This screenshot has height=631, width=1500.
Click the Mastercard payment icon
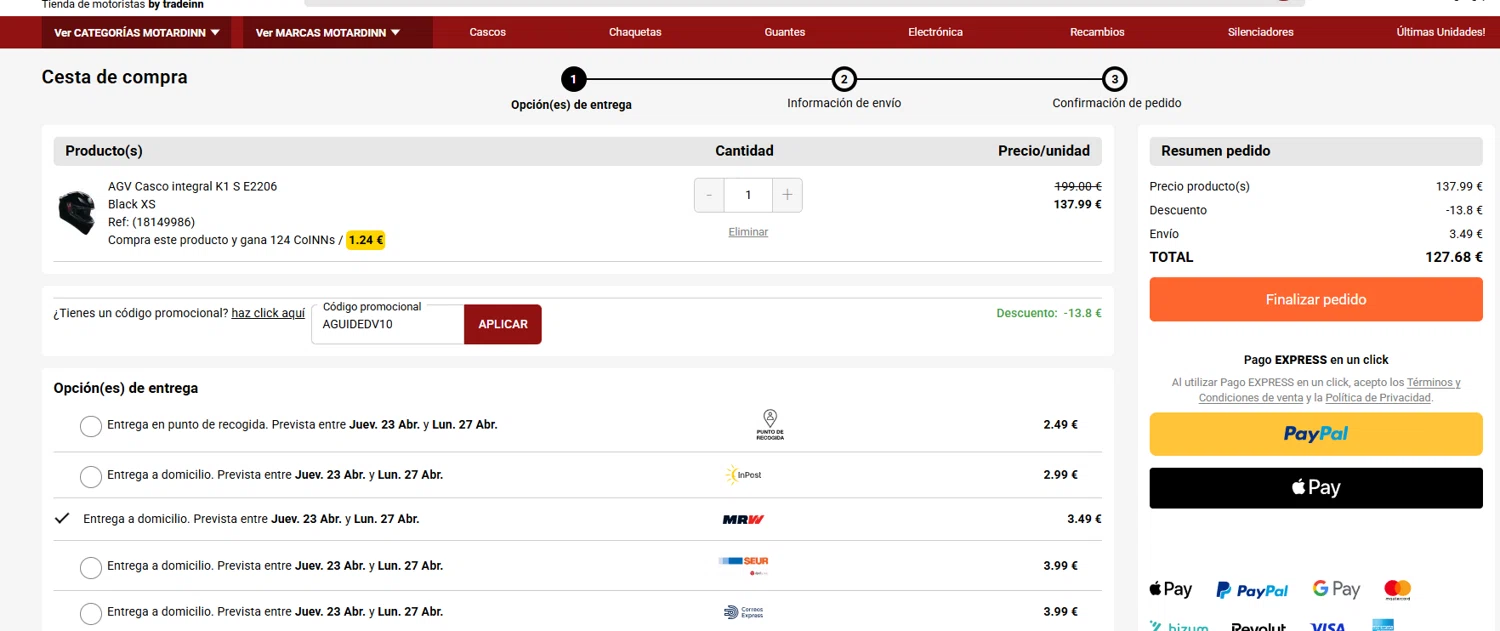(x=1397, y=590)
